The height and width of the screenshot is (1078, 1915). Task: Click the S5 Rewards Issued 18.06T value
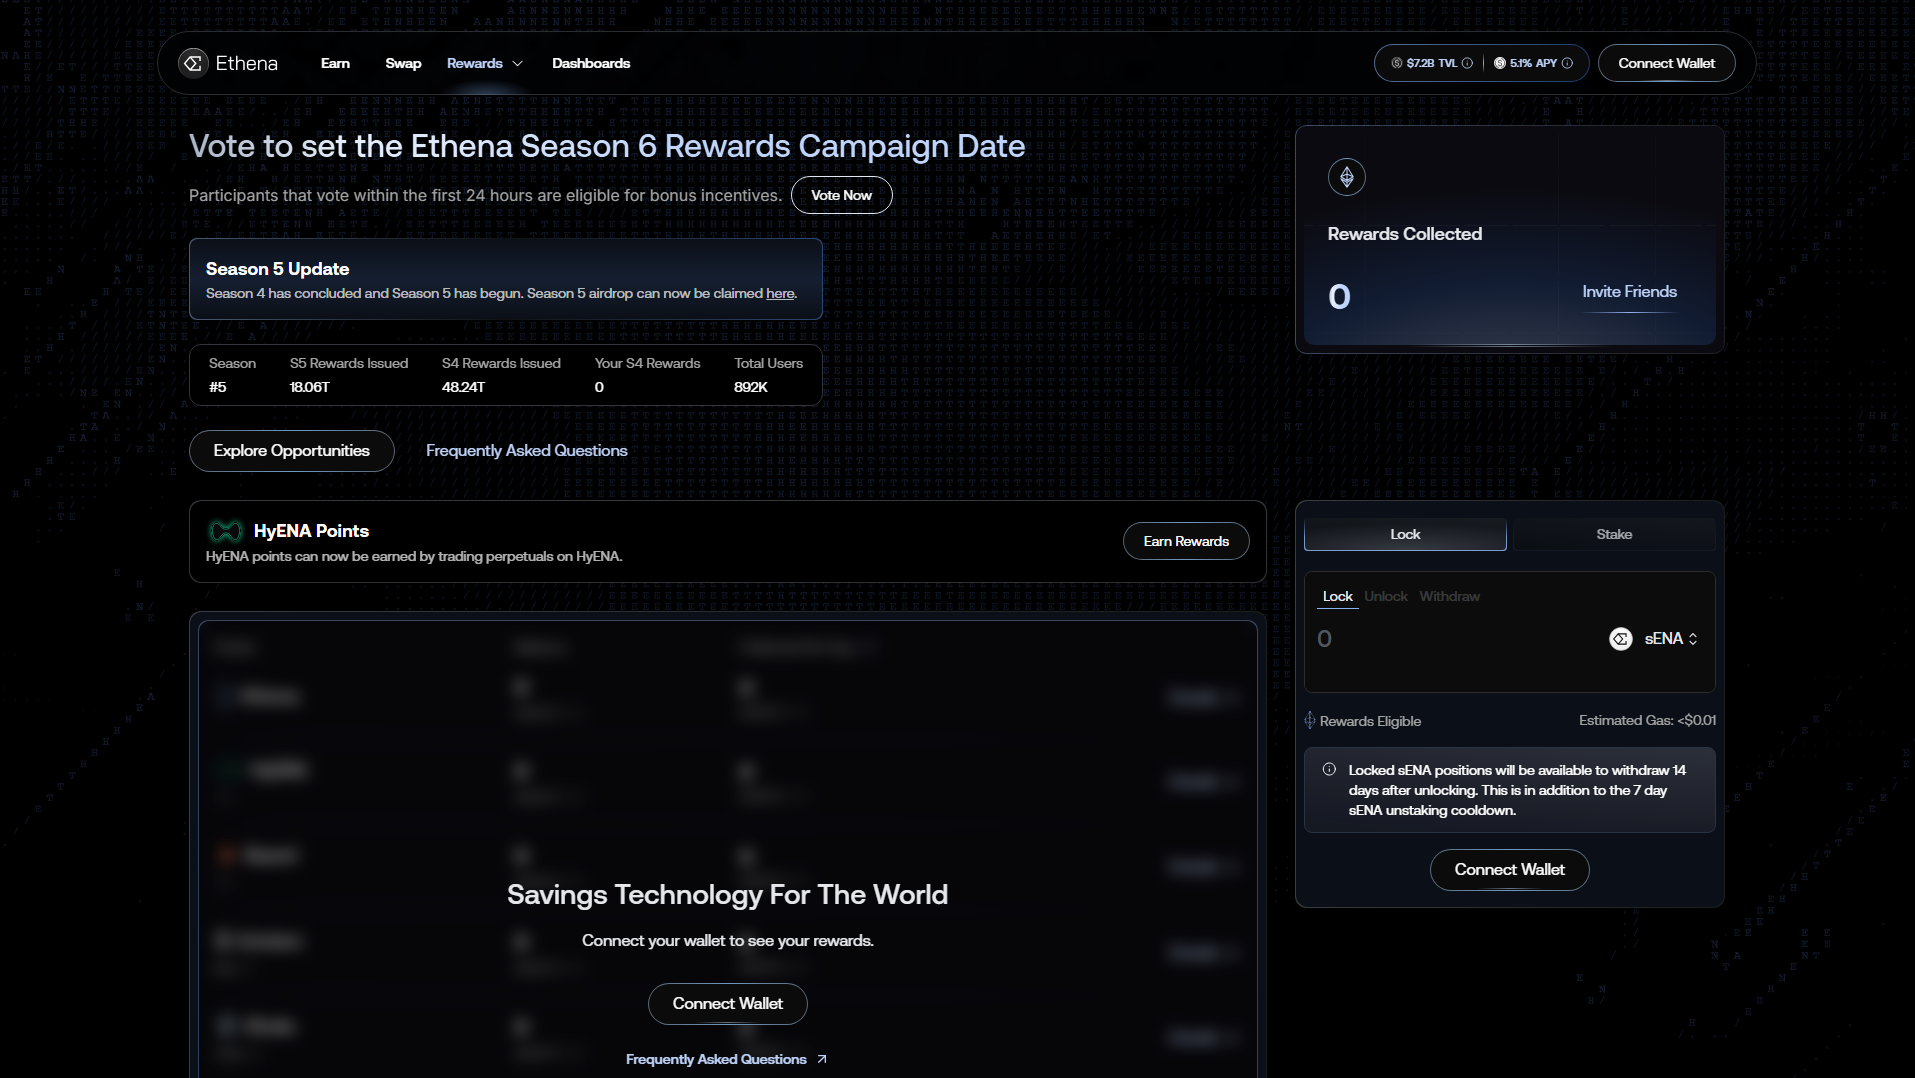(x=310, y=387)
